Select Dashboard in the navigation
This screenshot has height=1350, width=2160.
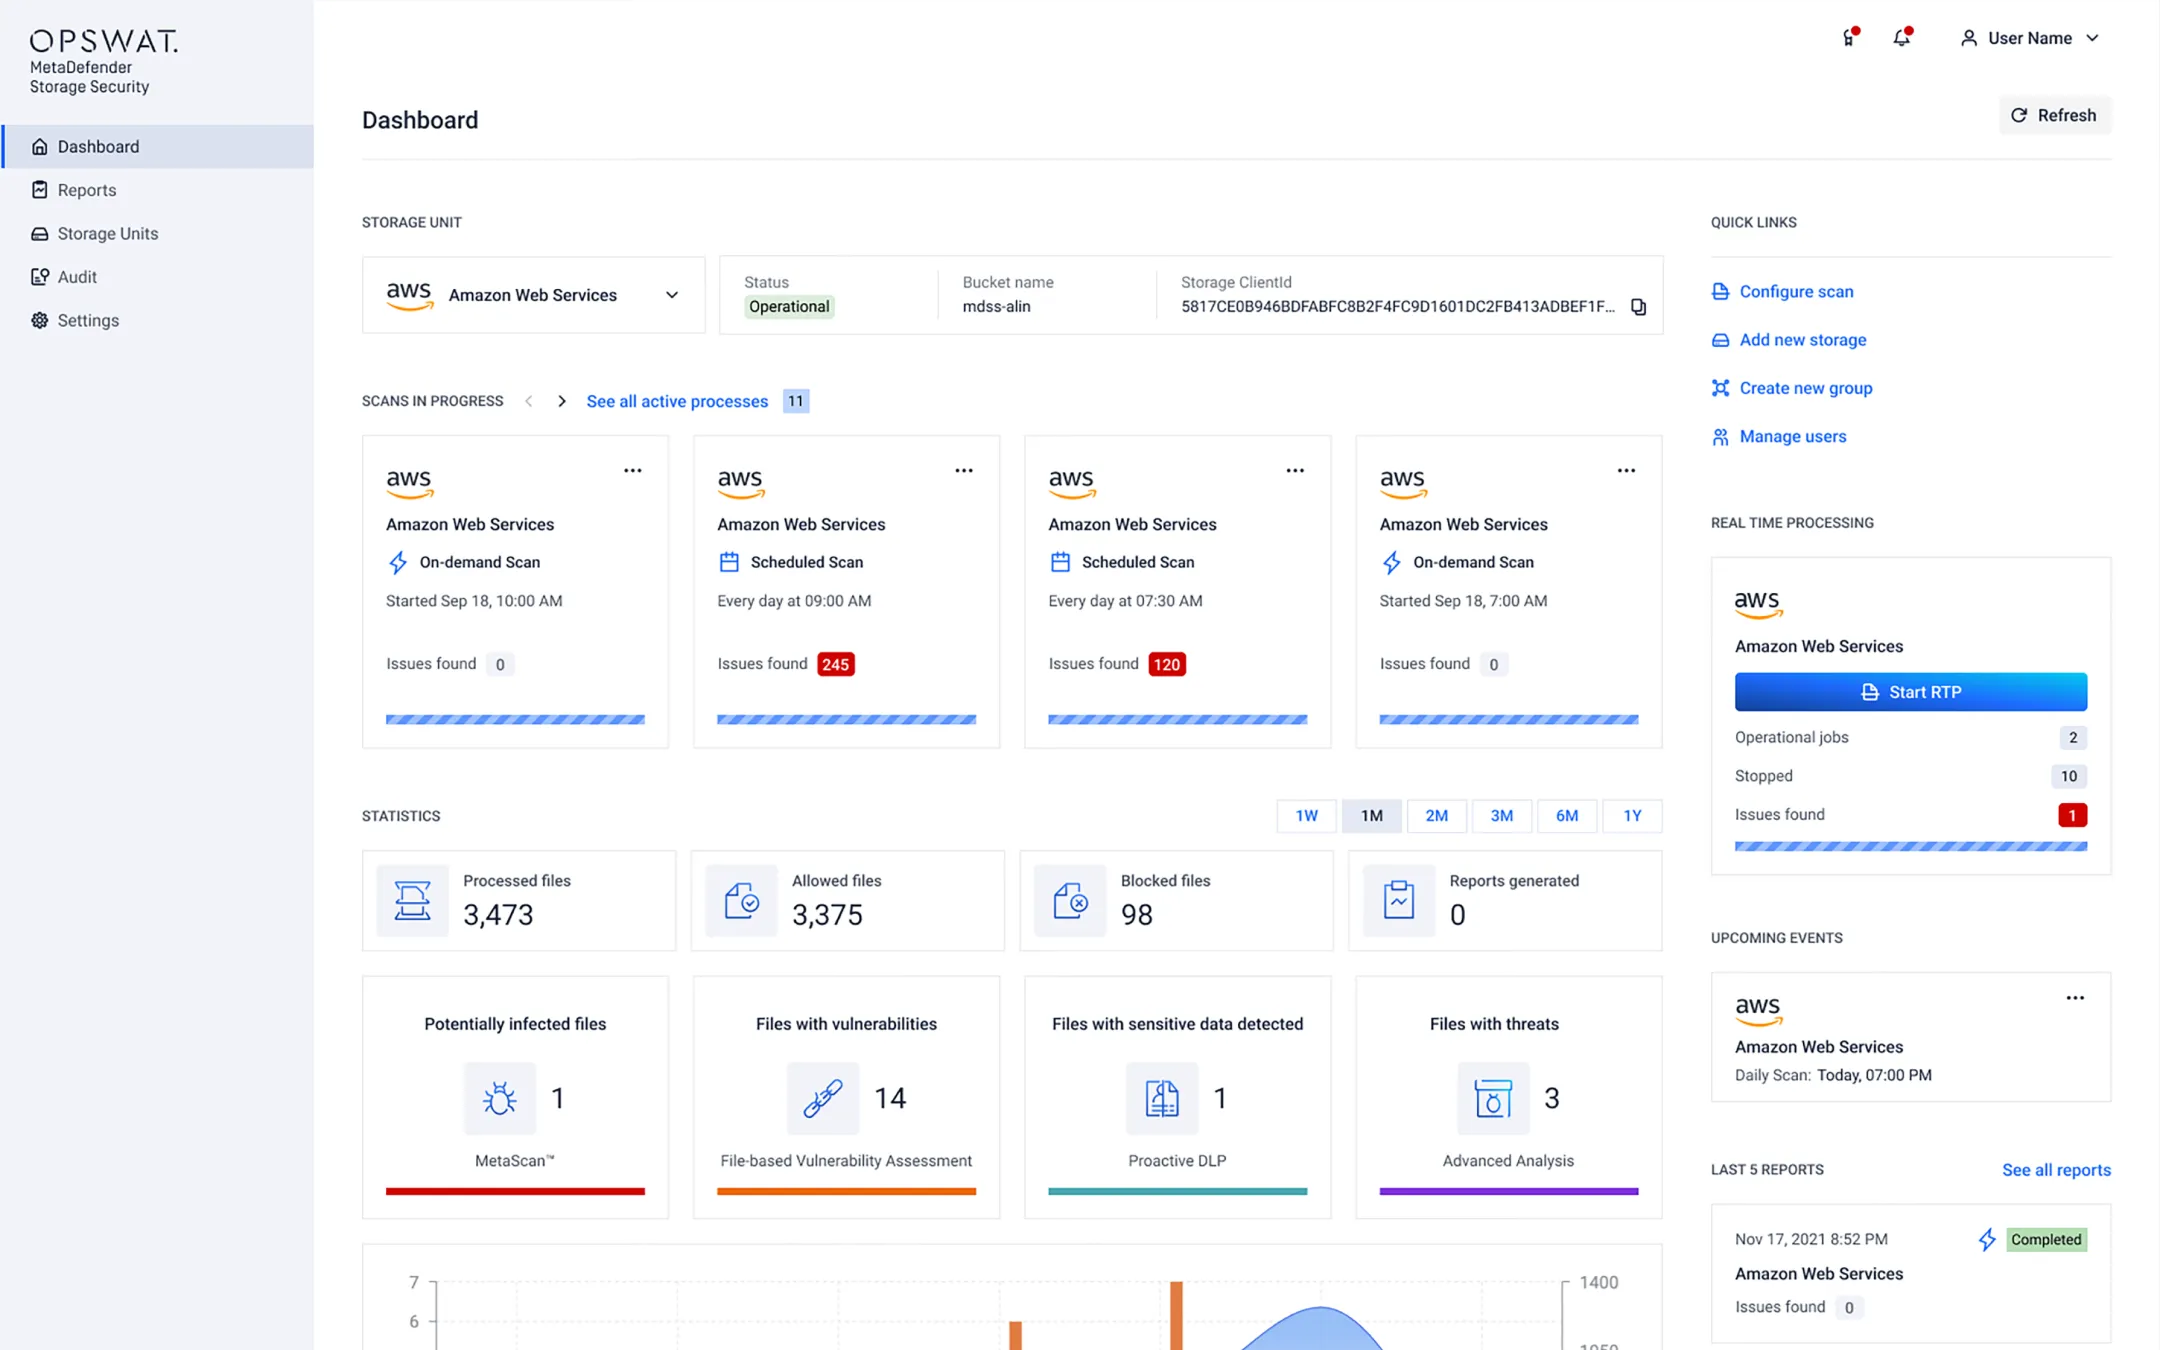(98, 146)
